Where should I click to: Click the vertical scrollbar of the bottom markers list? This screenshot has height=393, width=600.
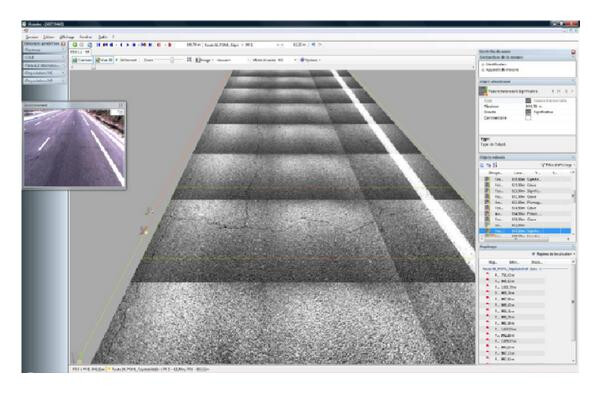(573, 311)
